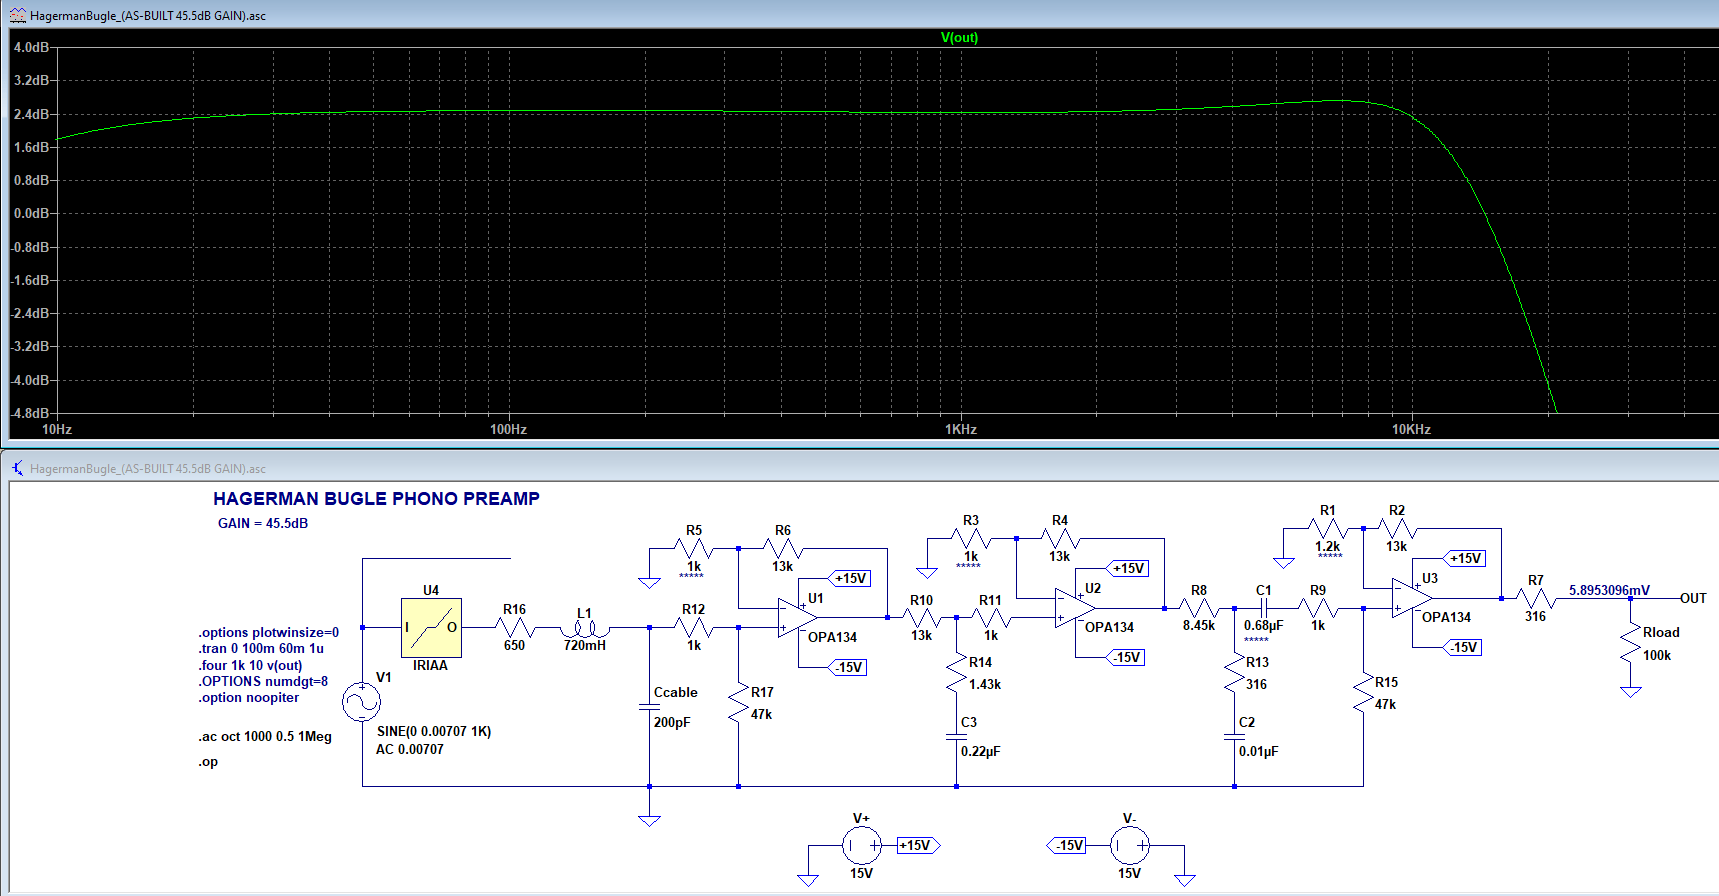Click the GAIN = 45.5dB comment text
This screenshot has width=1719, height=896.
tap(263, 523)
